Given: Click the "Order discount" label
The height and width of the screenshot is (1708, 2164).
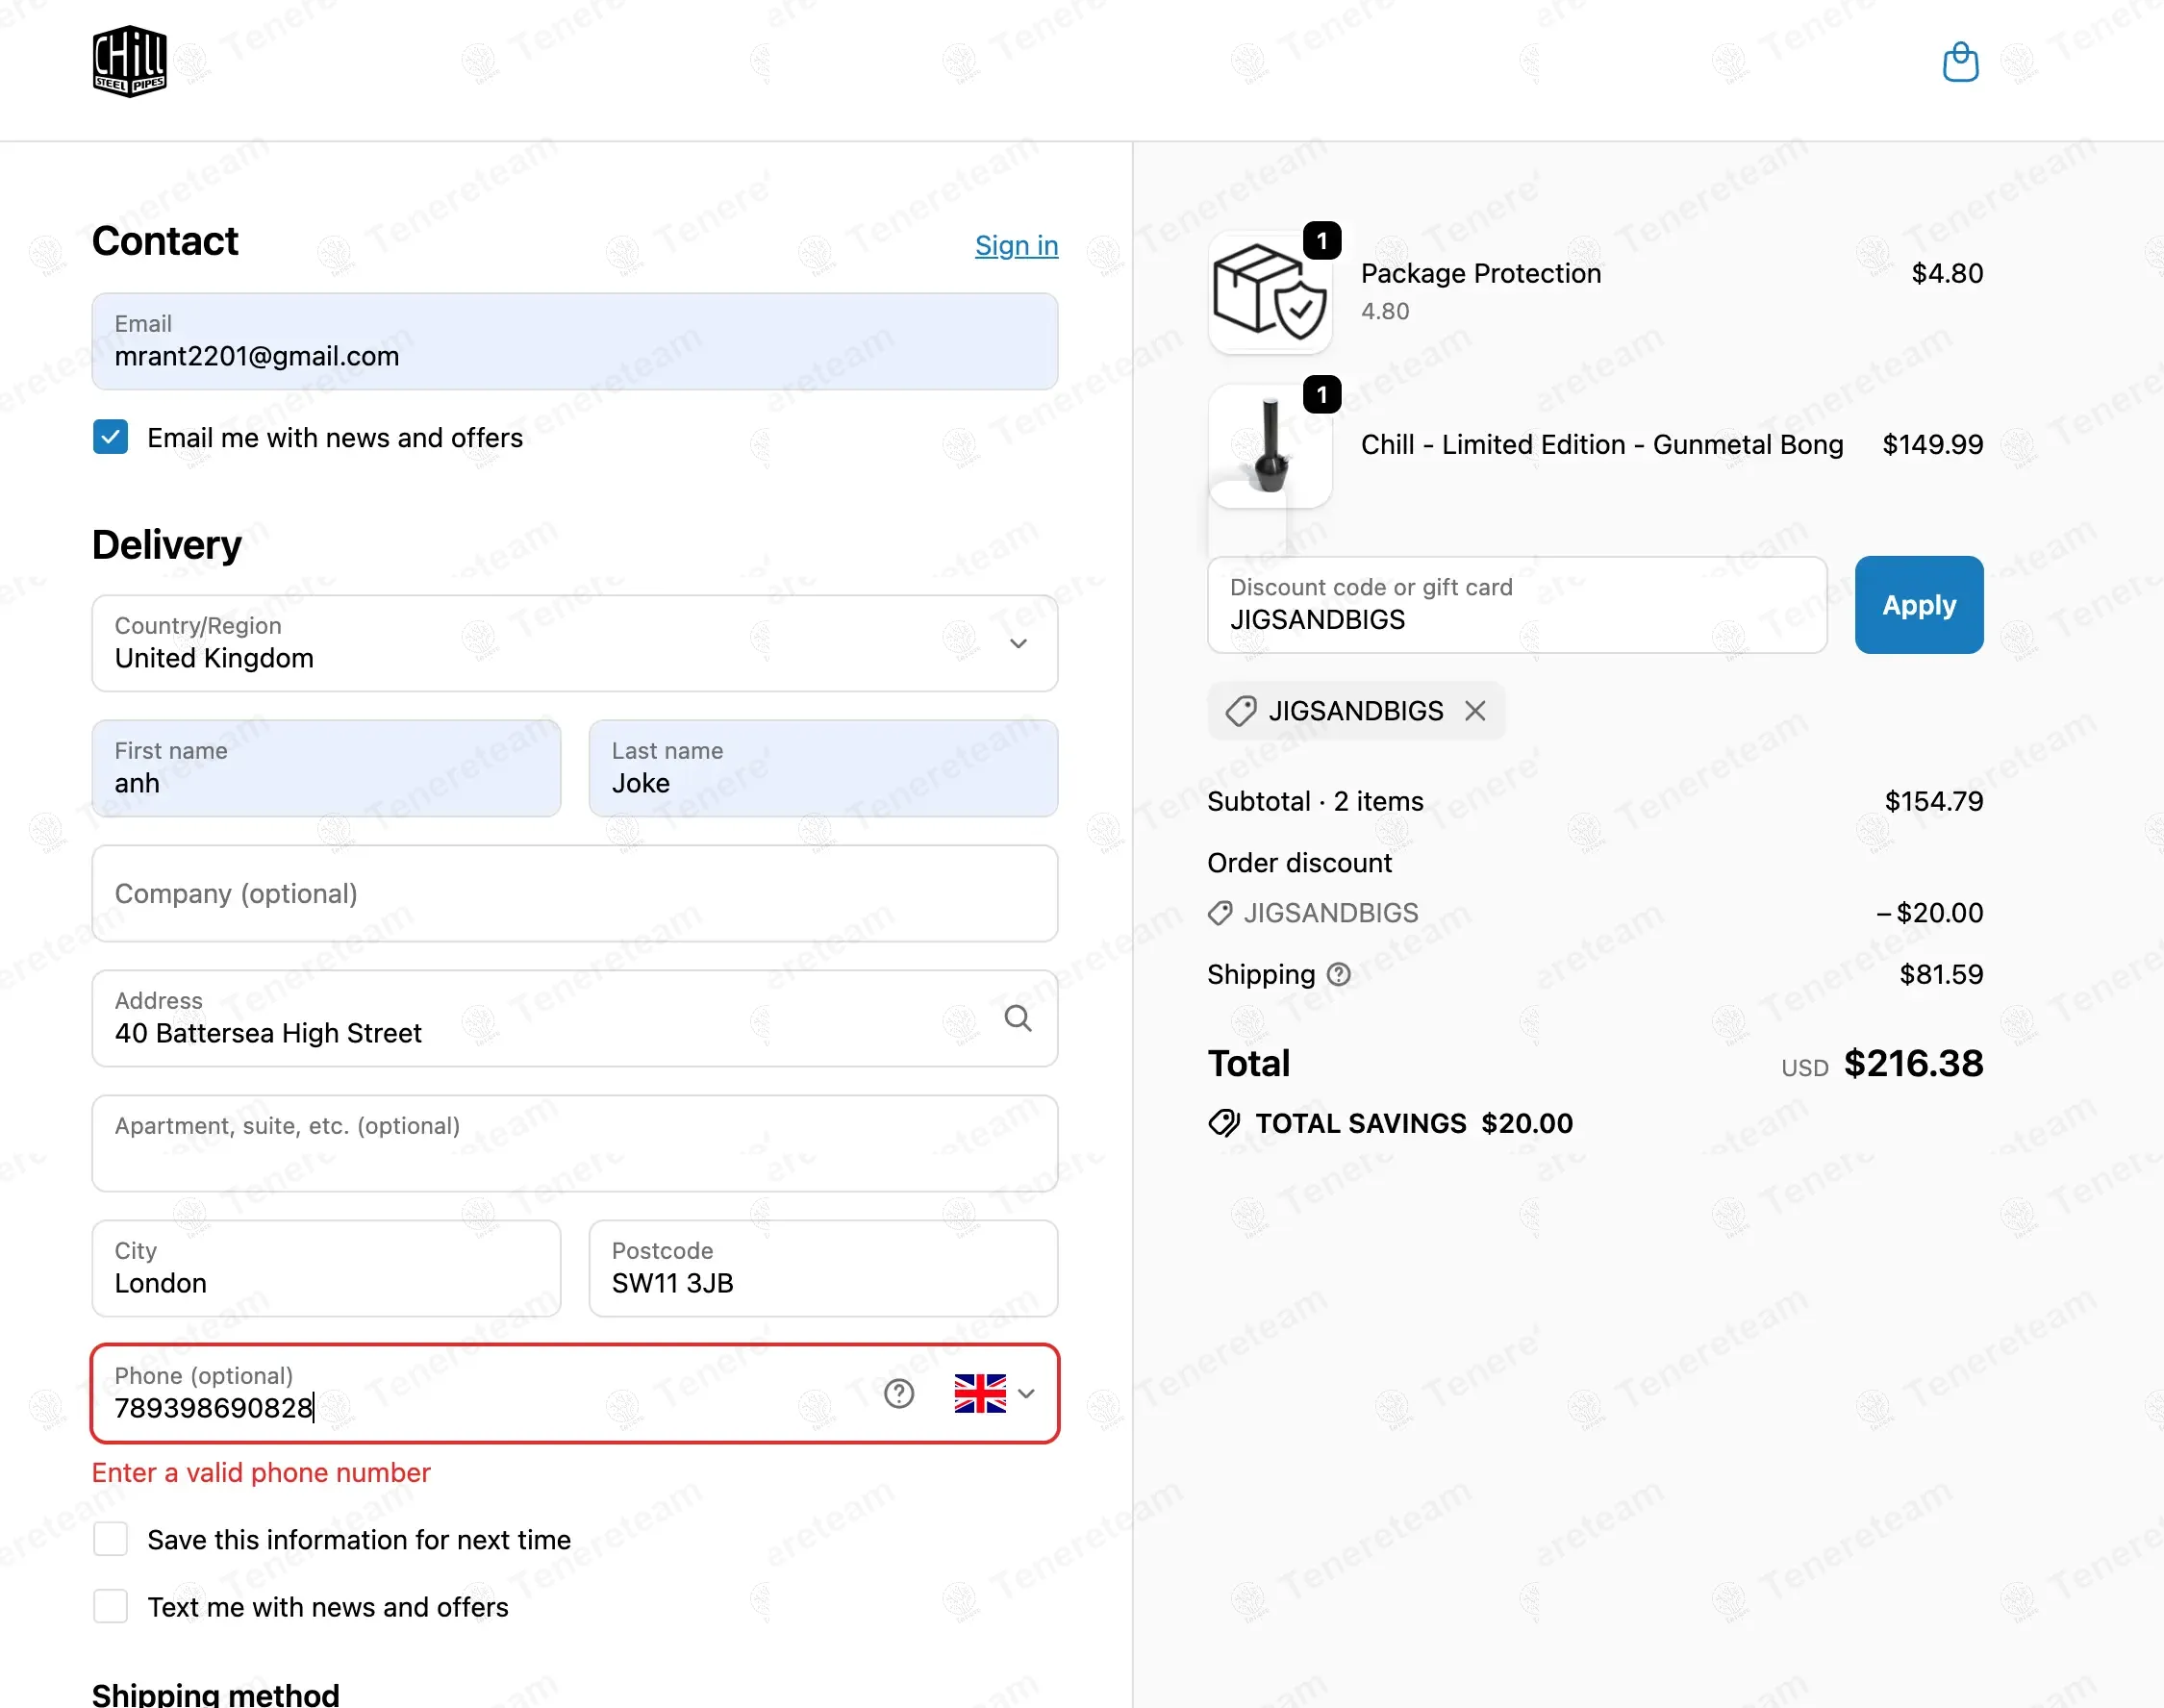Looking at the screenshot, I should pos(1299,862).
